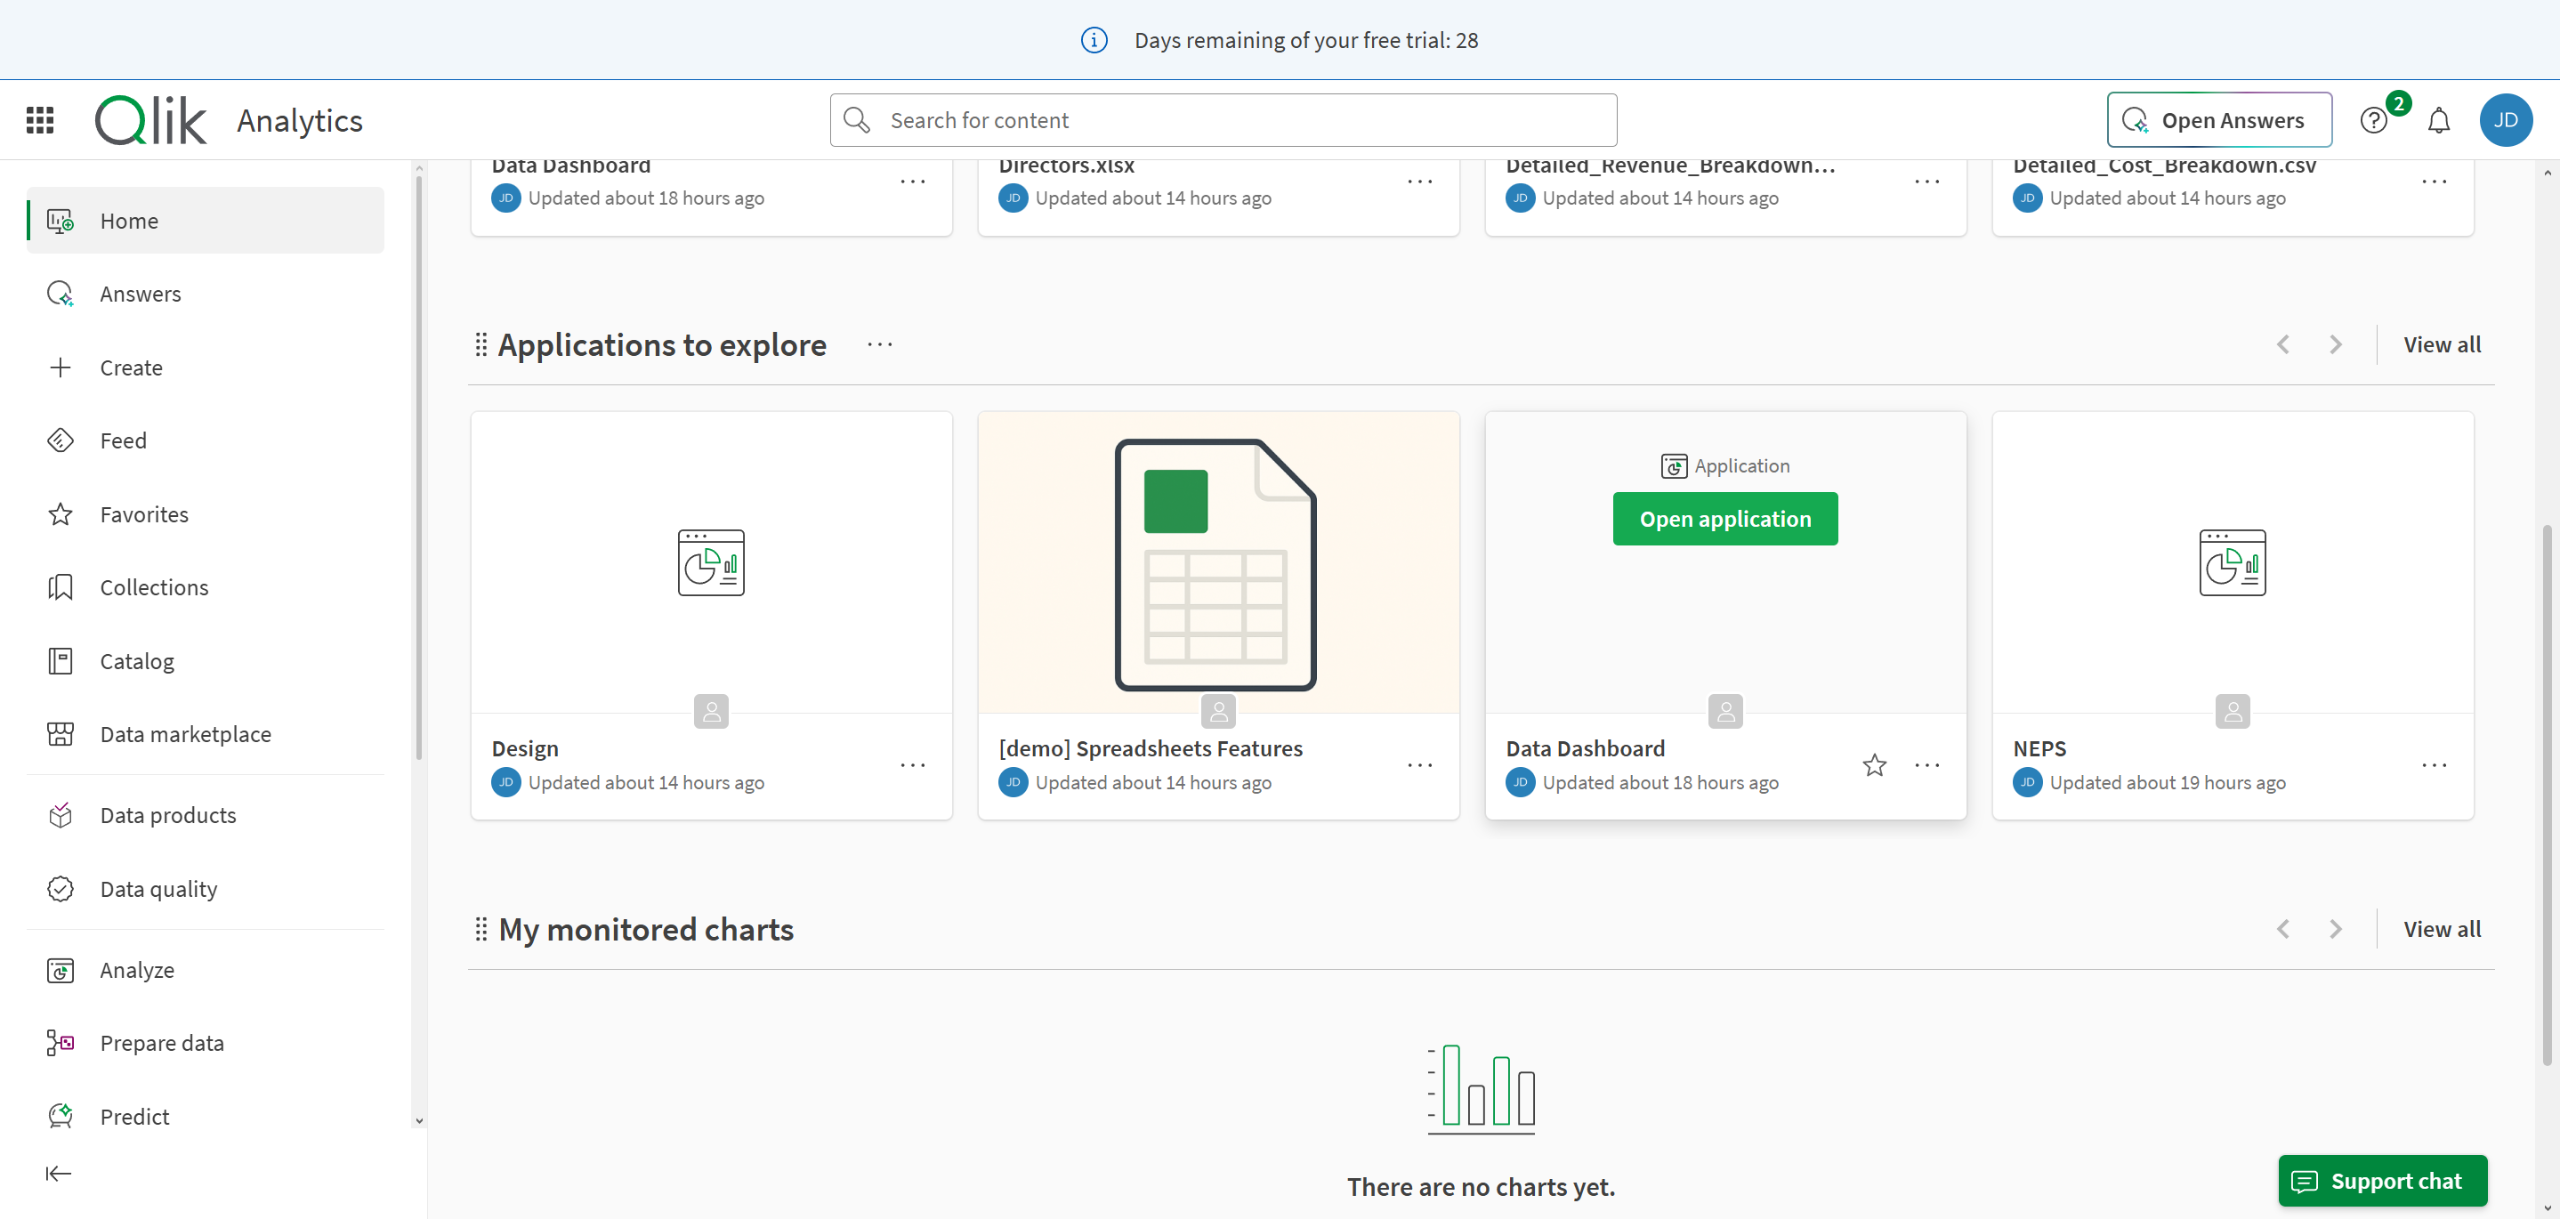2560x1219 pixels.
Task: Favorite the Data Dashboard app with star
Action: click(x=1874, y=765)
